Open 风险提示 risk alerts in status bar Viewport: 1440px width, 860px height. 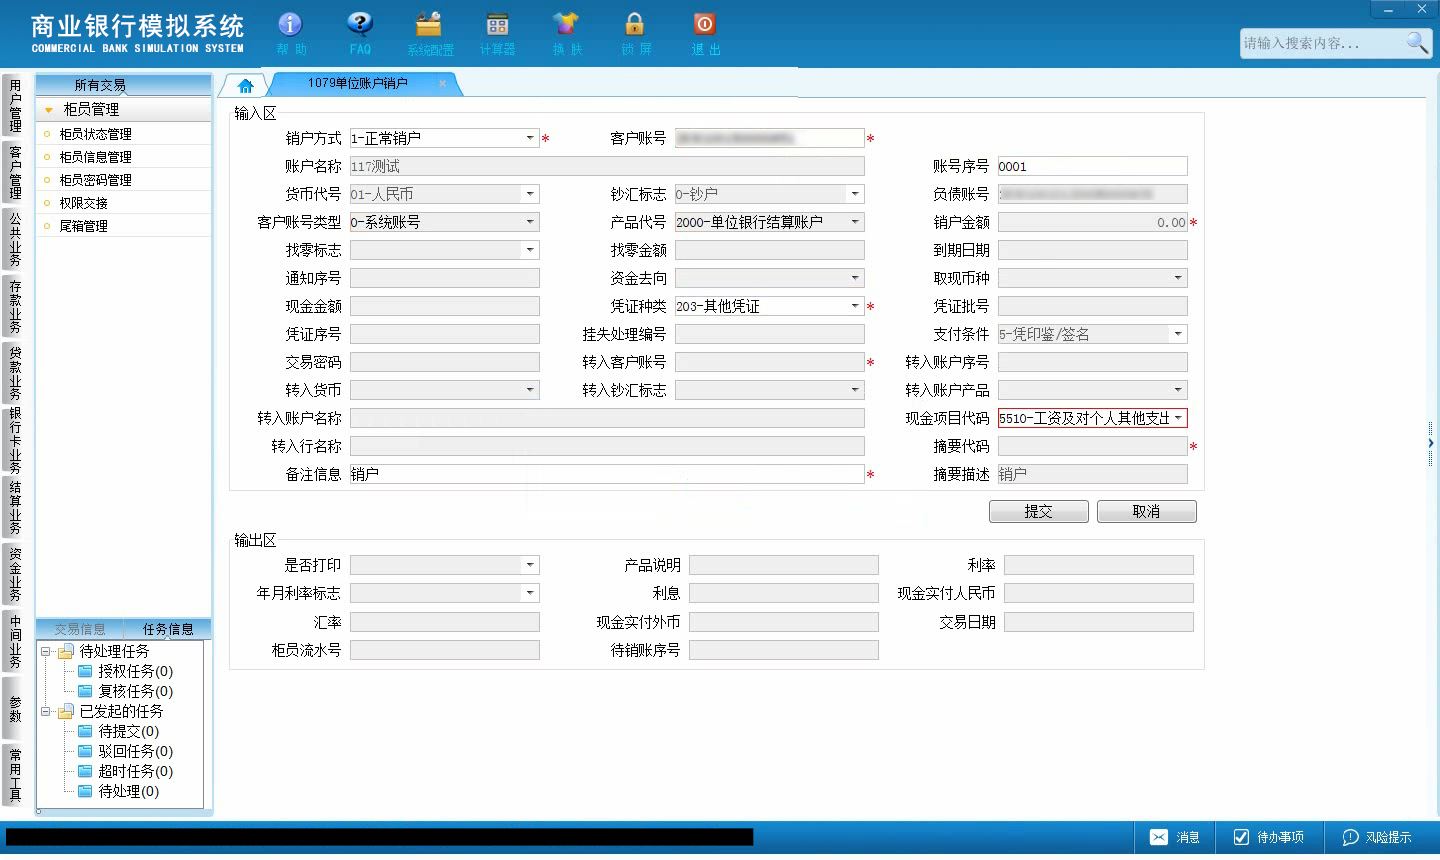point(1377,837)
